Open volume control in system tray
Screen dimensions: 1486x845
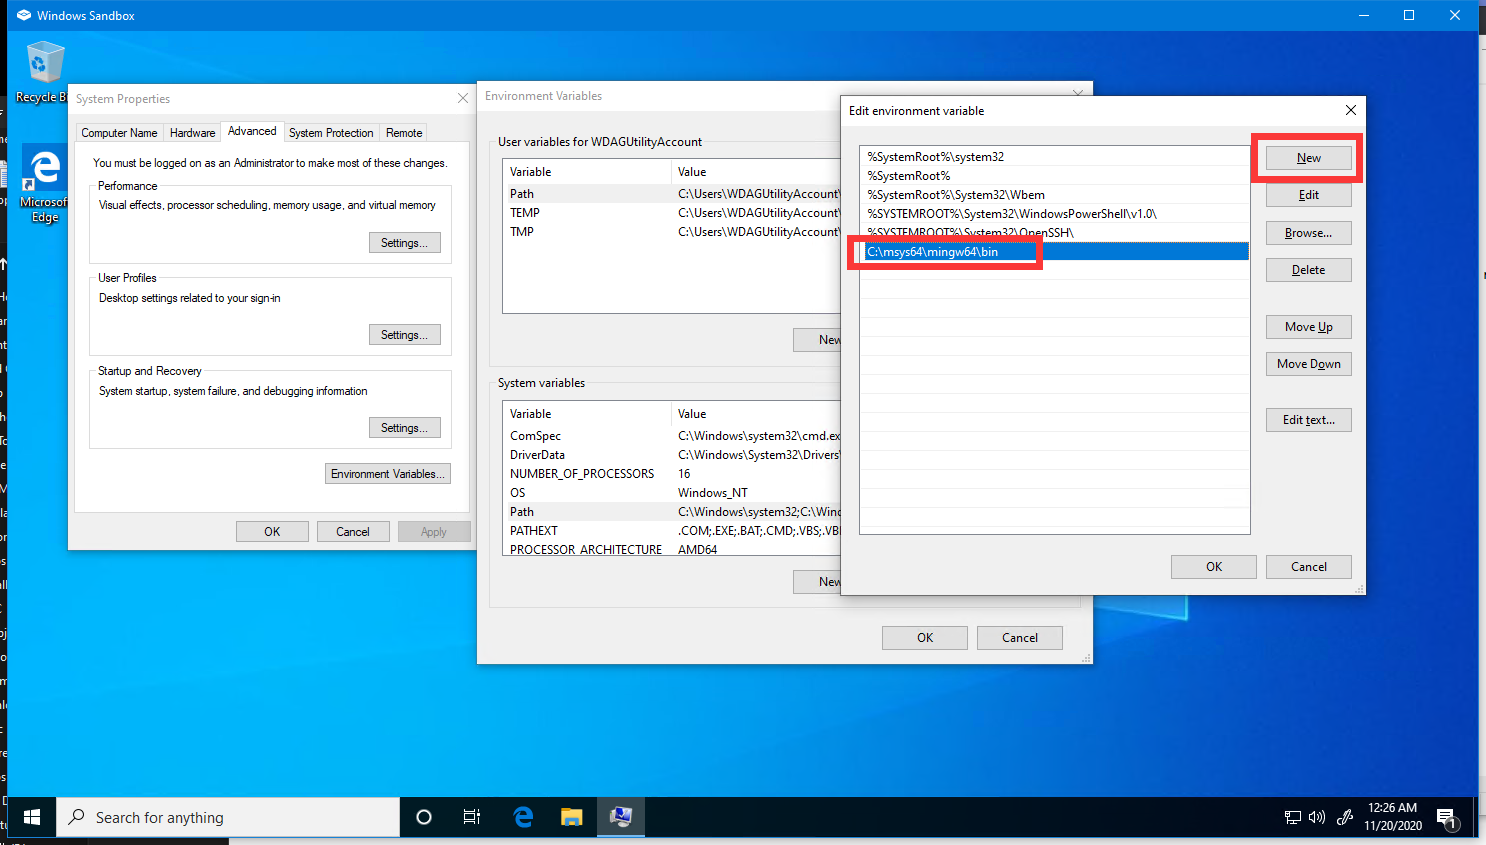pyautogui.click(x=1317, y=817)
